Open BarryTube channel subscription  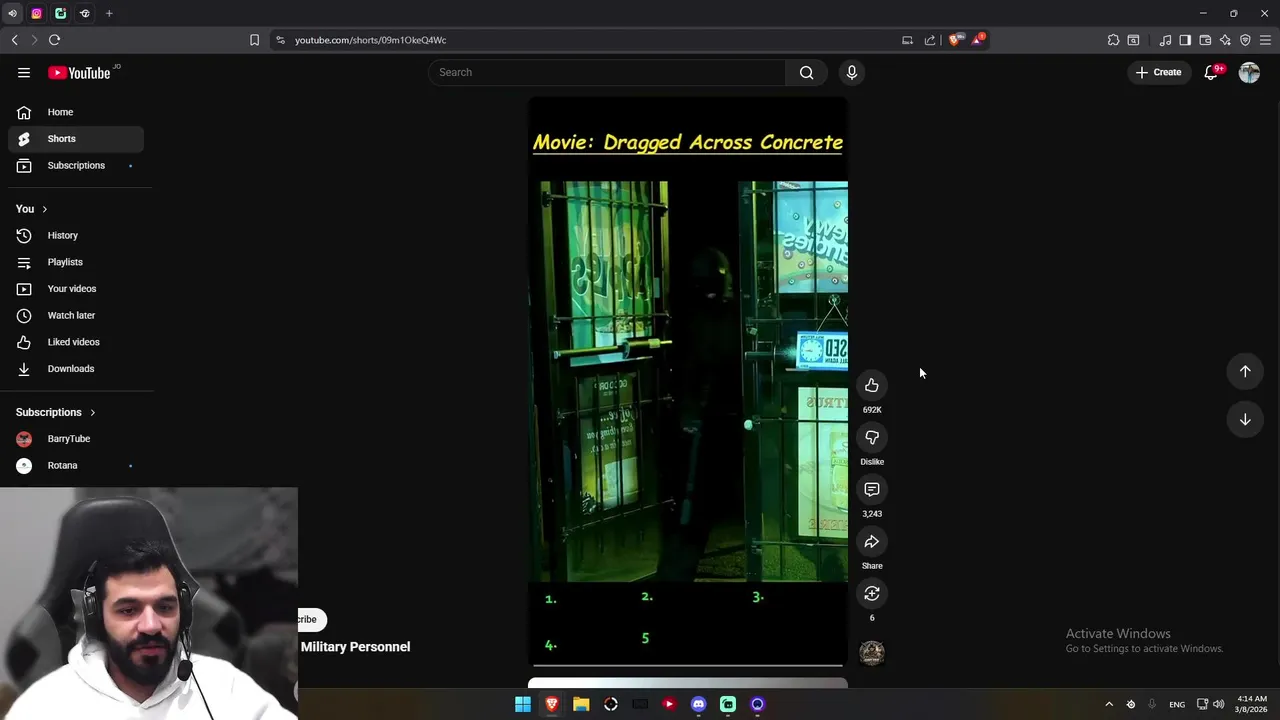76,439
